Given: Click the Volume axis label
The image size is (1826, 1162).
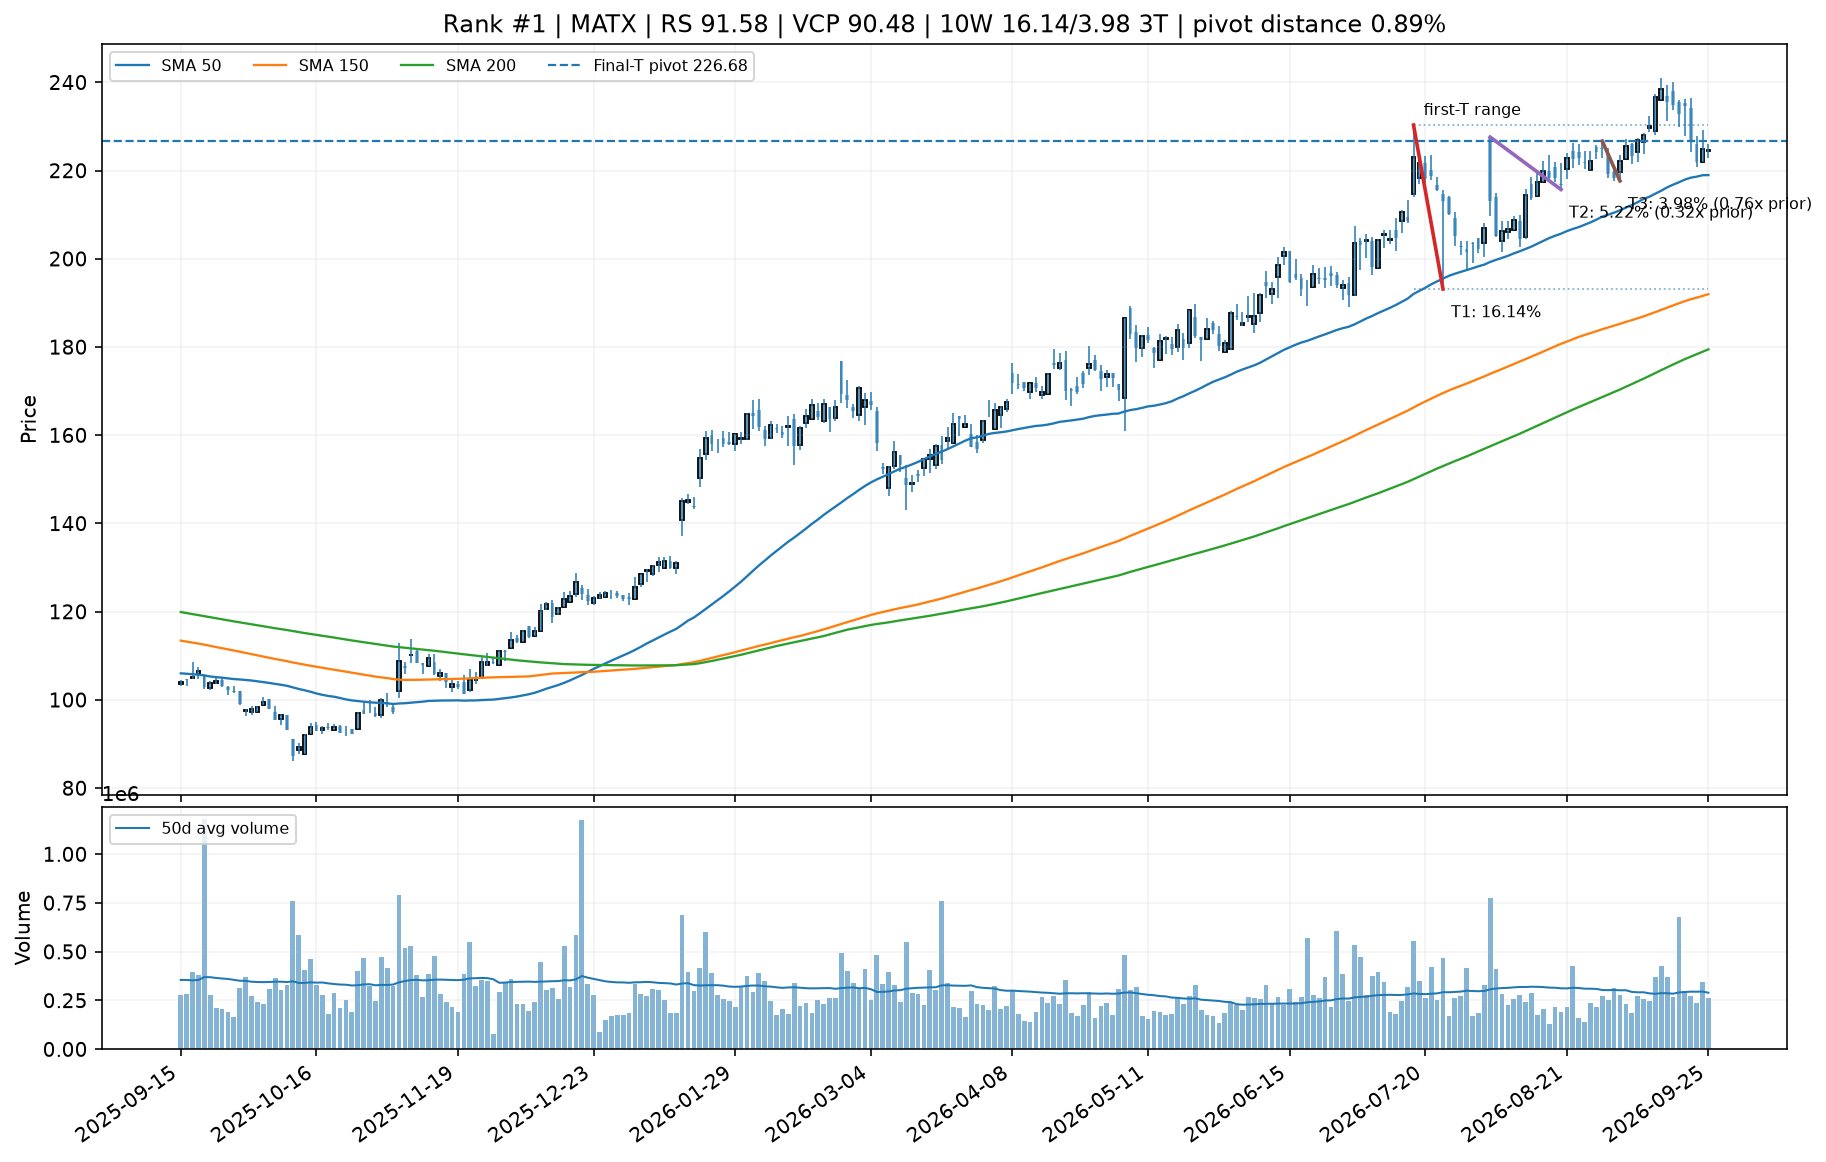Looking at the screenshot, I should click(24, 928).
